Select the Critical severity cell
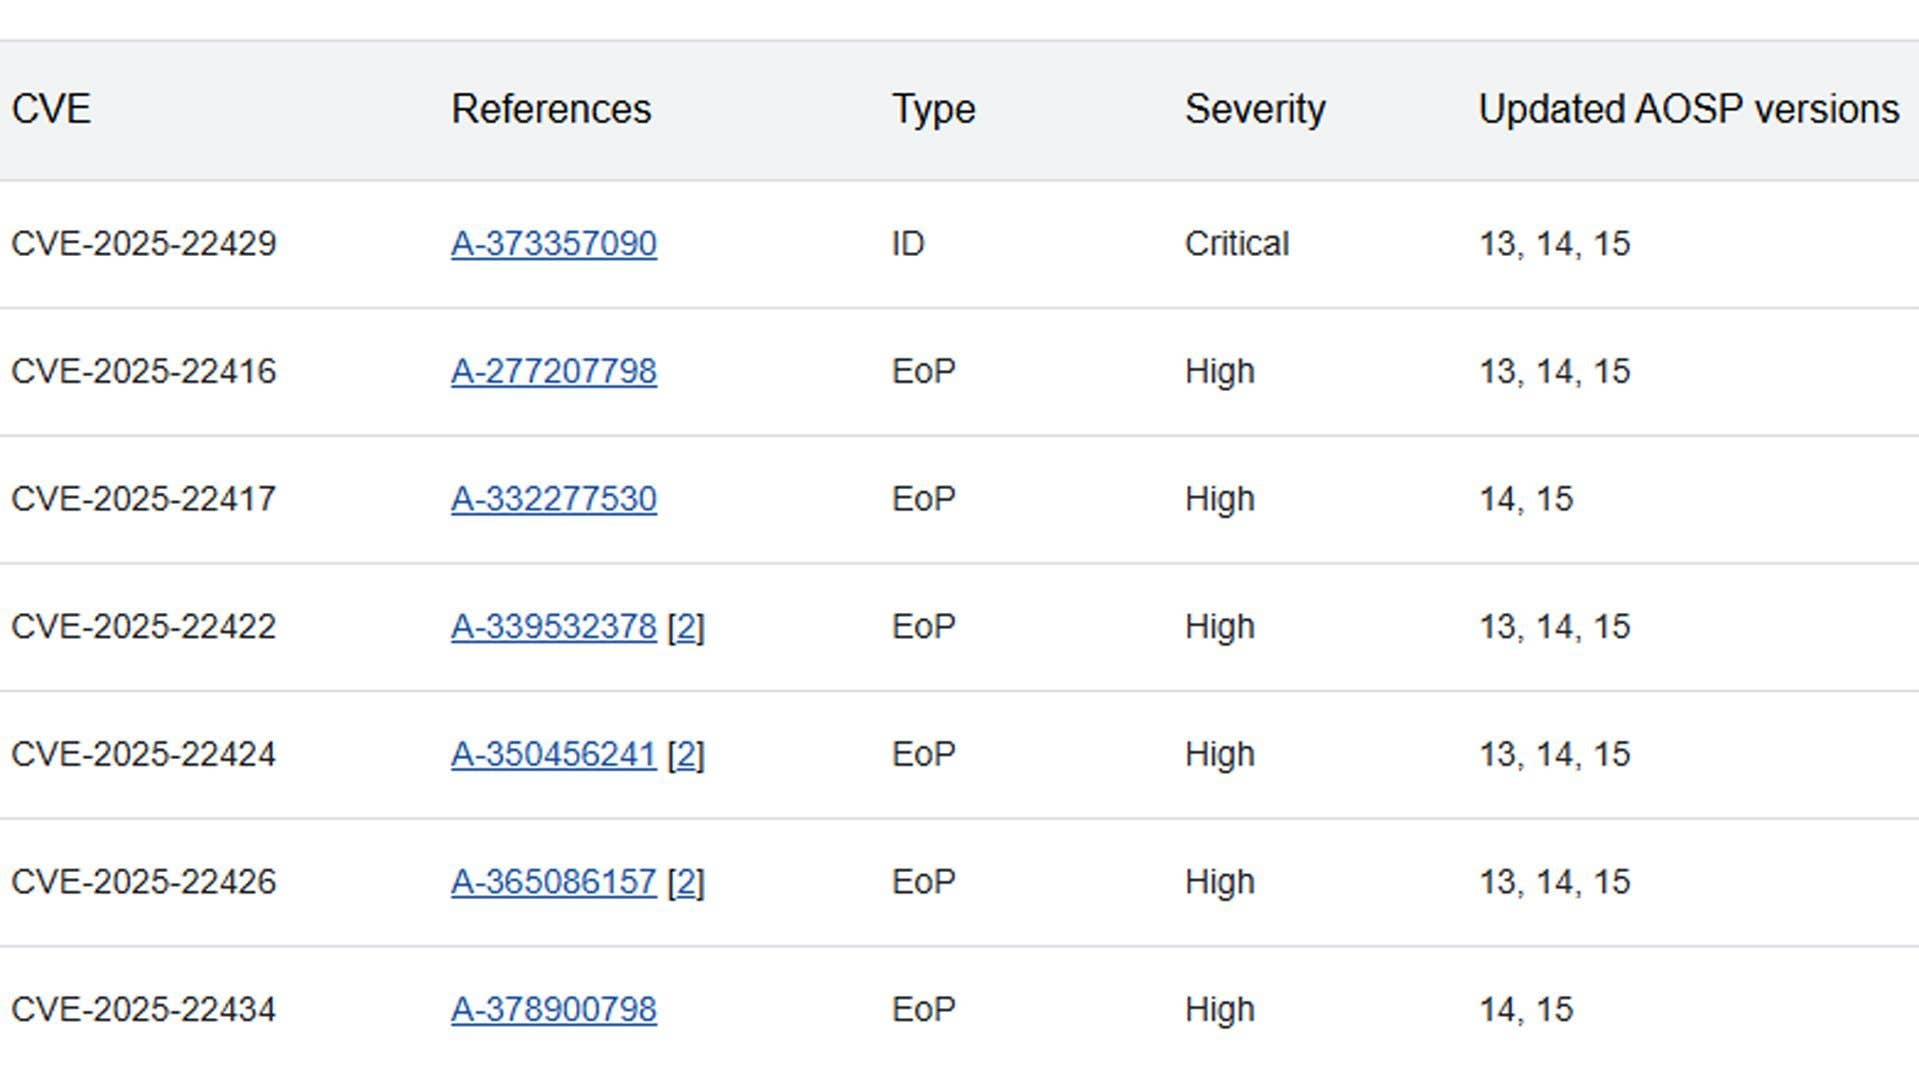The image size is (1919, 1080). [x=1236, y=243]
